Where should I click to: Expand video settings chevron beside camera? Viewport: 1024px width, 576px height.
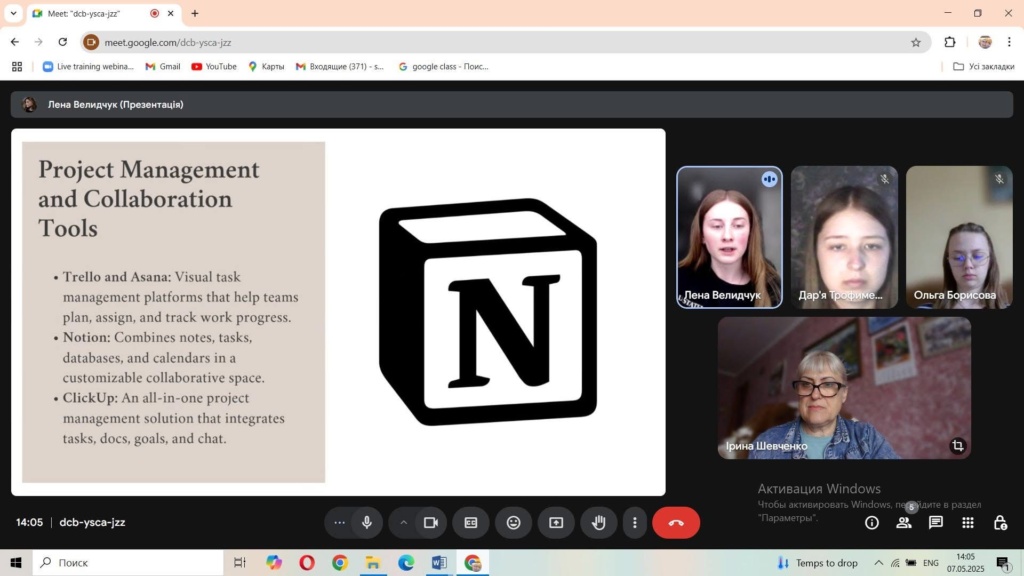pyautogui.click(x=404, y=522)
